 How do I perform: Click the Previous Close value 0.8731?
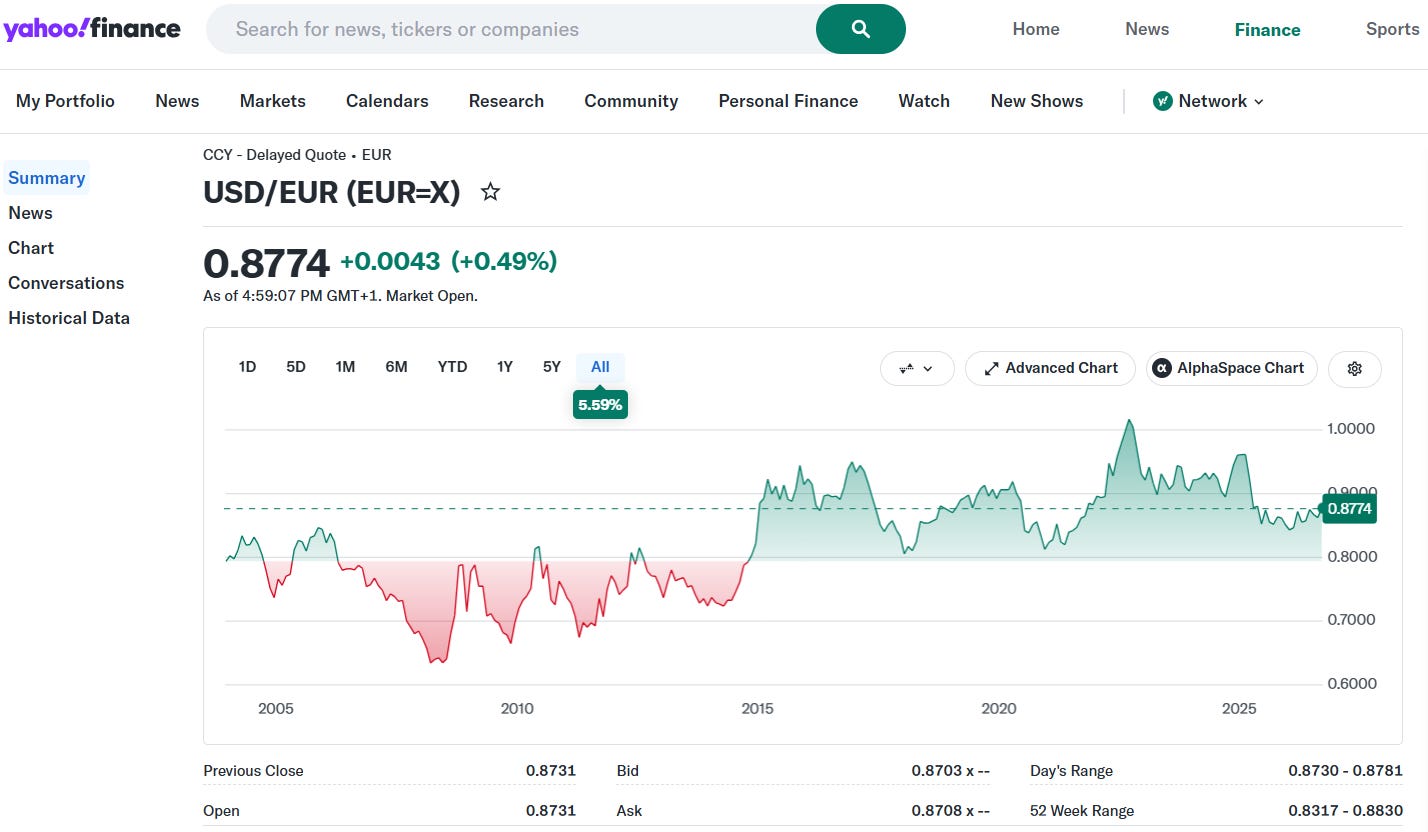coord(551,771)
